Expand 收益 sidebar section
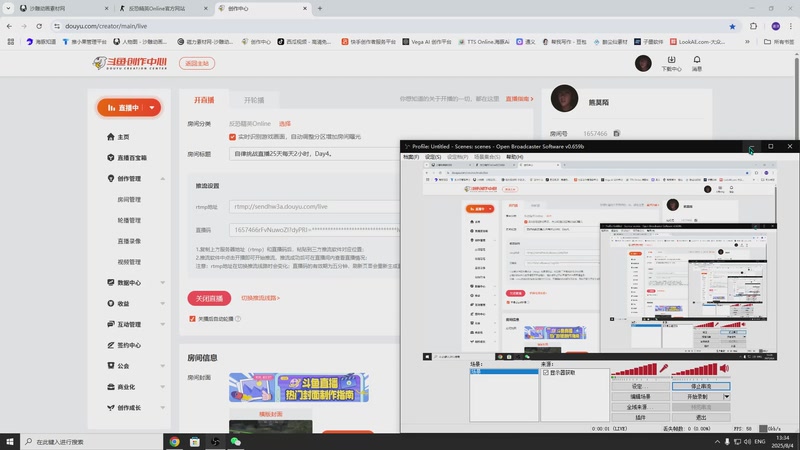Image resolution: width=800 pixels, height=450 pixels. click(x=163, y=304)
